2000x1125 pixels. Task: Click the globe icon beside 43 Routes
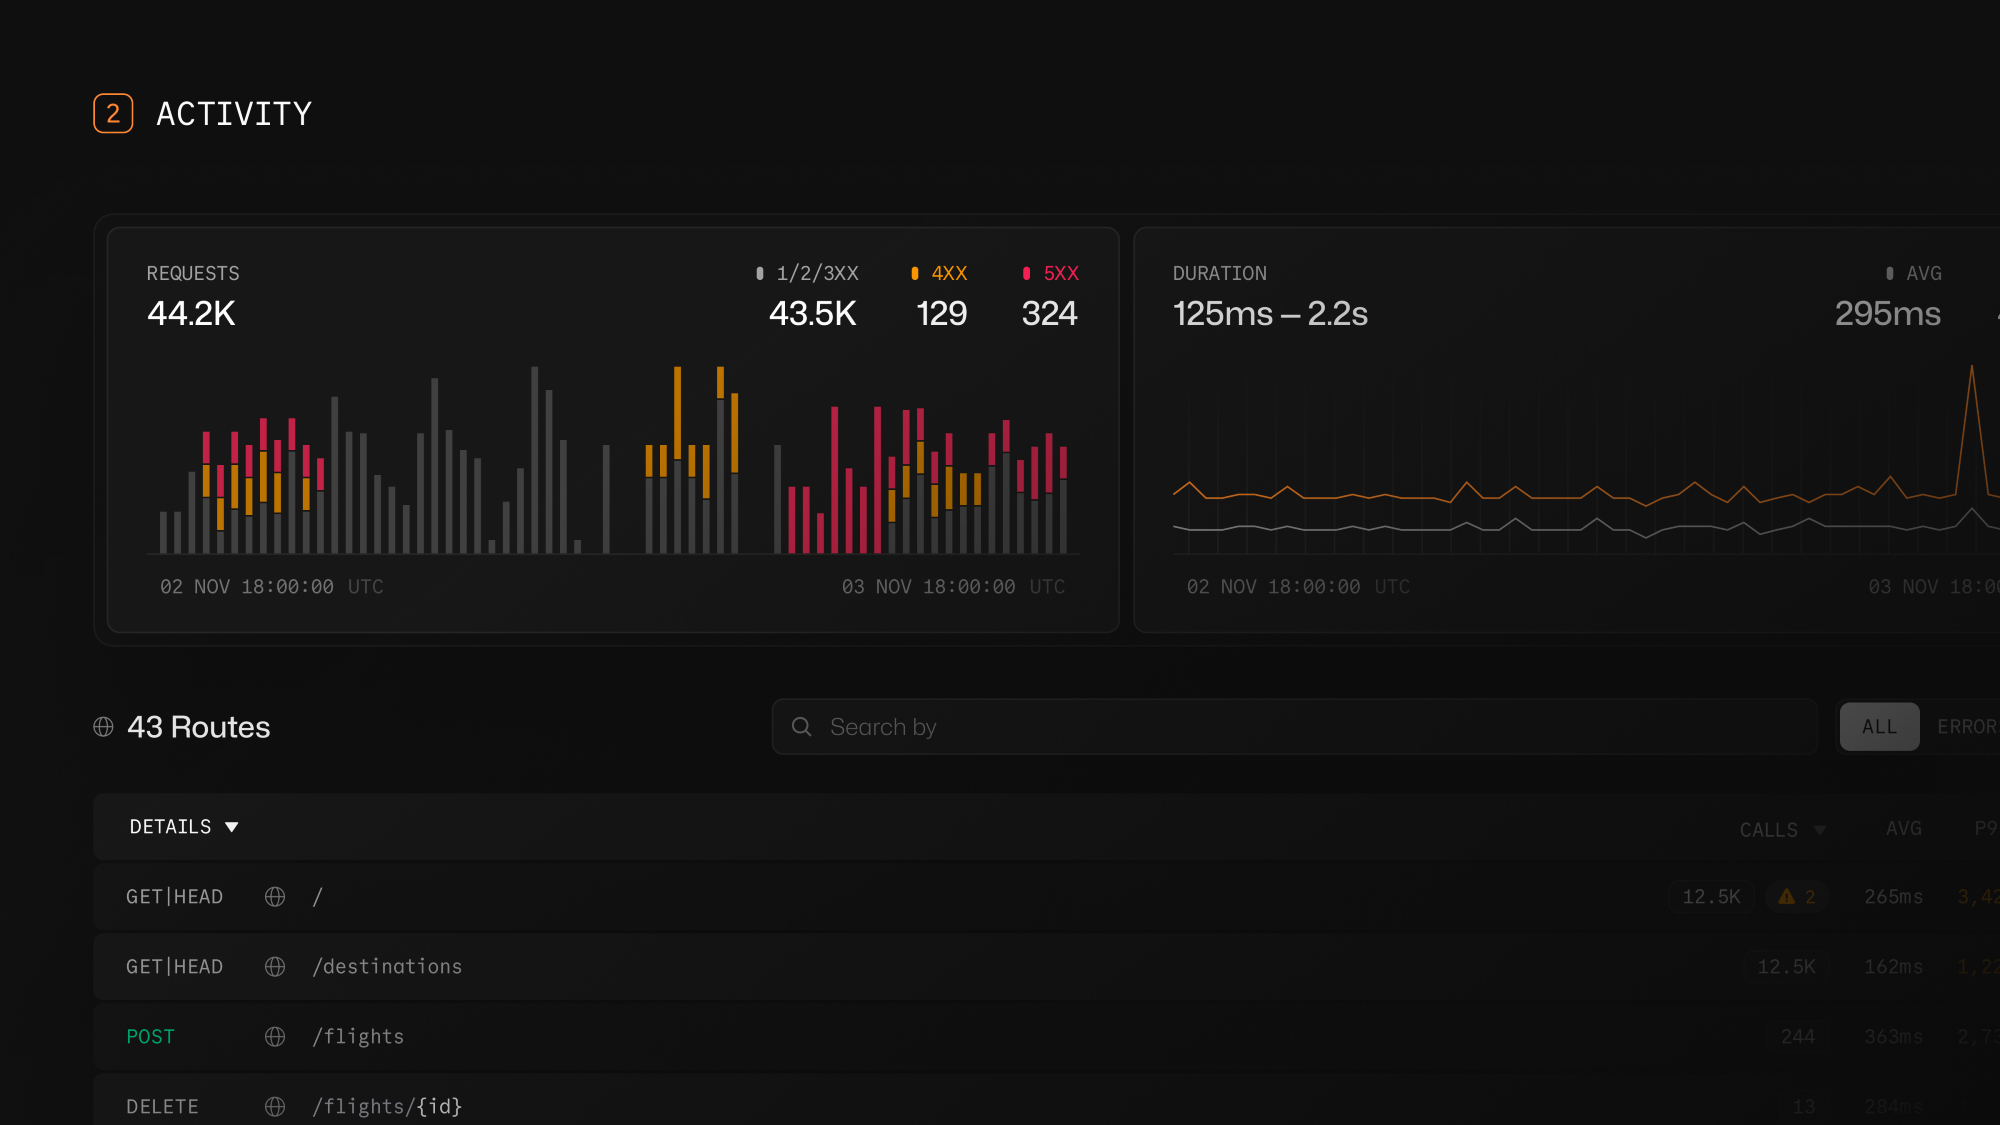coord(103,727)
